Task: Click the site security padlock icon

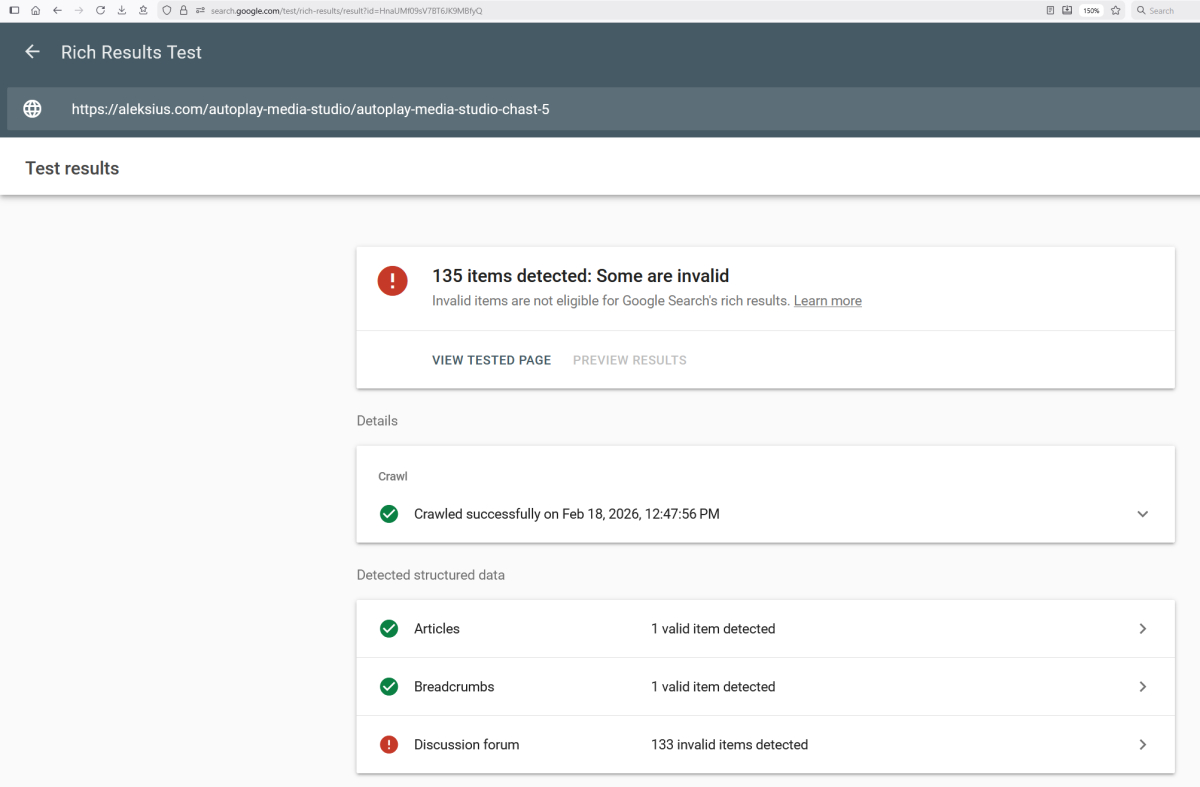Action: (x=183, y=11)
